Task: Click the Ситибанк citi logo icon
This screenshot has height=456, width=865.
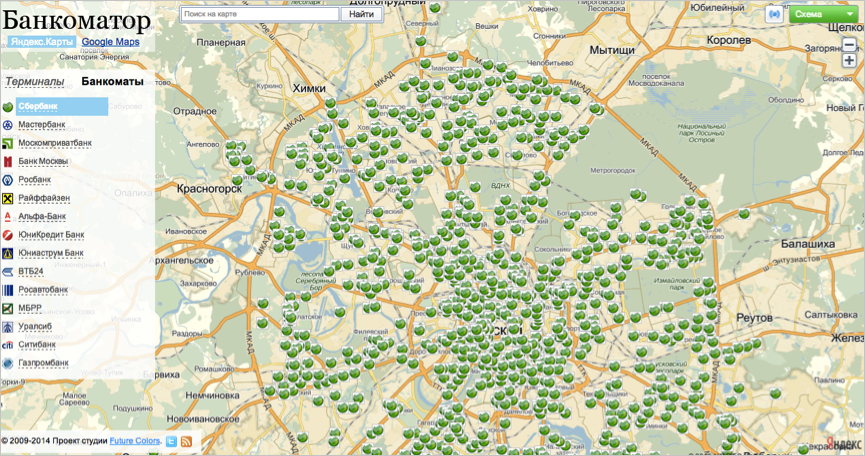Action: (8, 345)
